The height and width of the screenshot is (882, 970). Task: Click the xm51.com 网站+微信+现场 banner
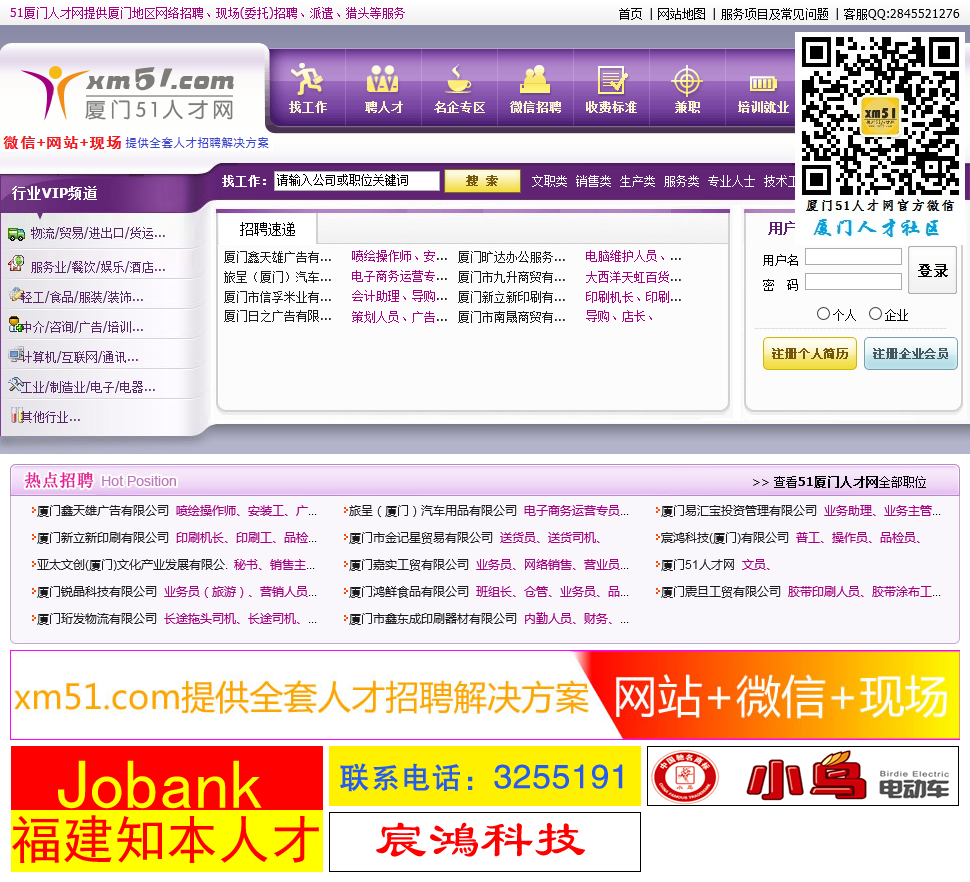click(x=485, y=695)
